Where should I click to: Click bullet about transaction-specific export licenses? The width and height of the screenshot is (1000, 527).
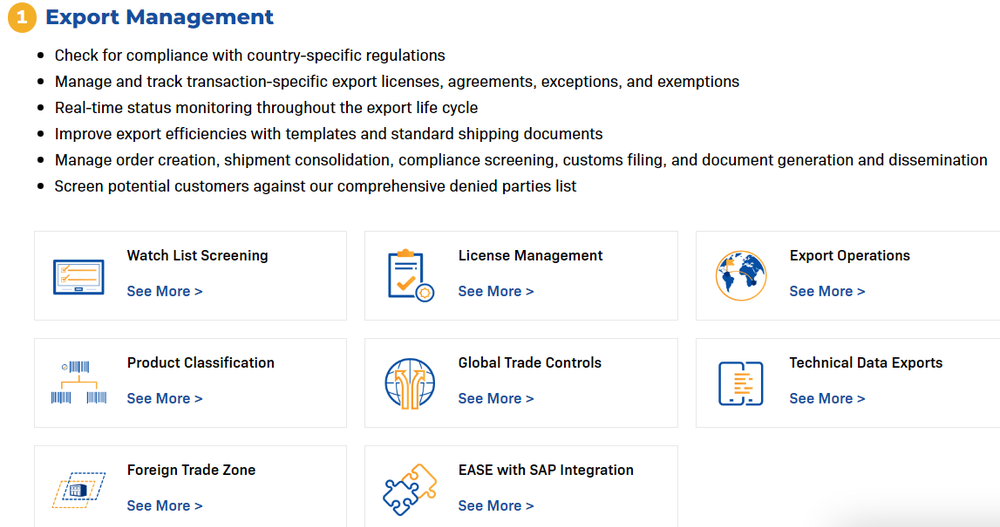(397, 82)
